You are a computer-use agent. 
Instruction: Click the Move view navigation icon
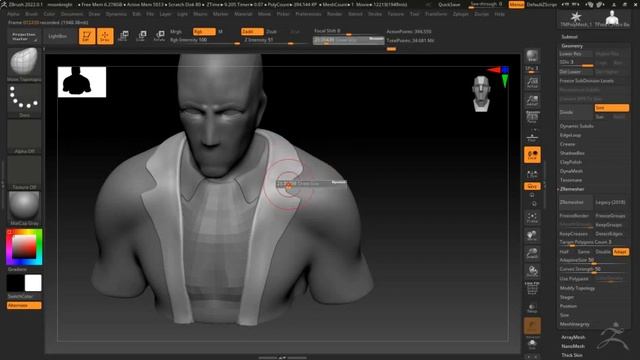click(532, 236)
